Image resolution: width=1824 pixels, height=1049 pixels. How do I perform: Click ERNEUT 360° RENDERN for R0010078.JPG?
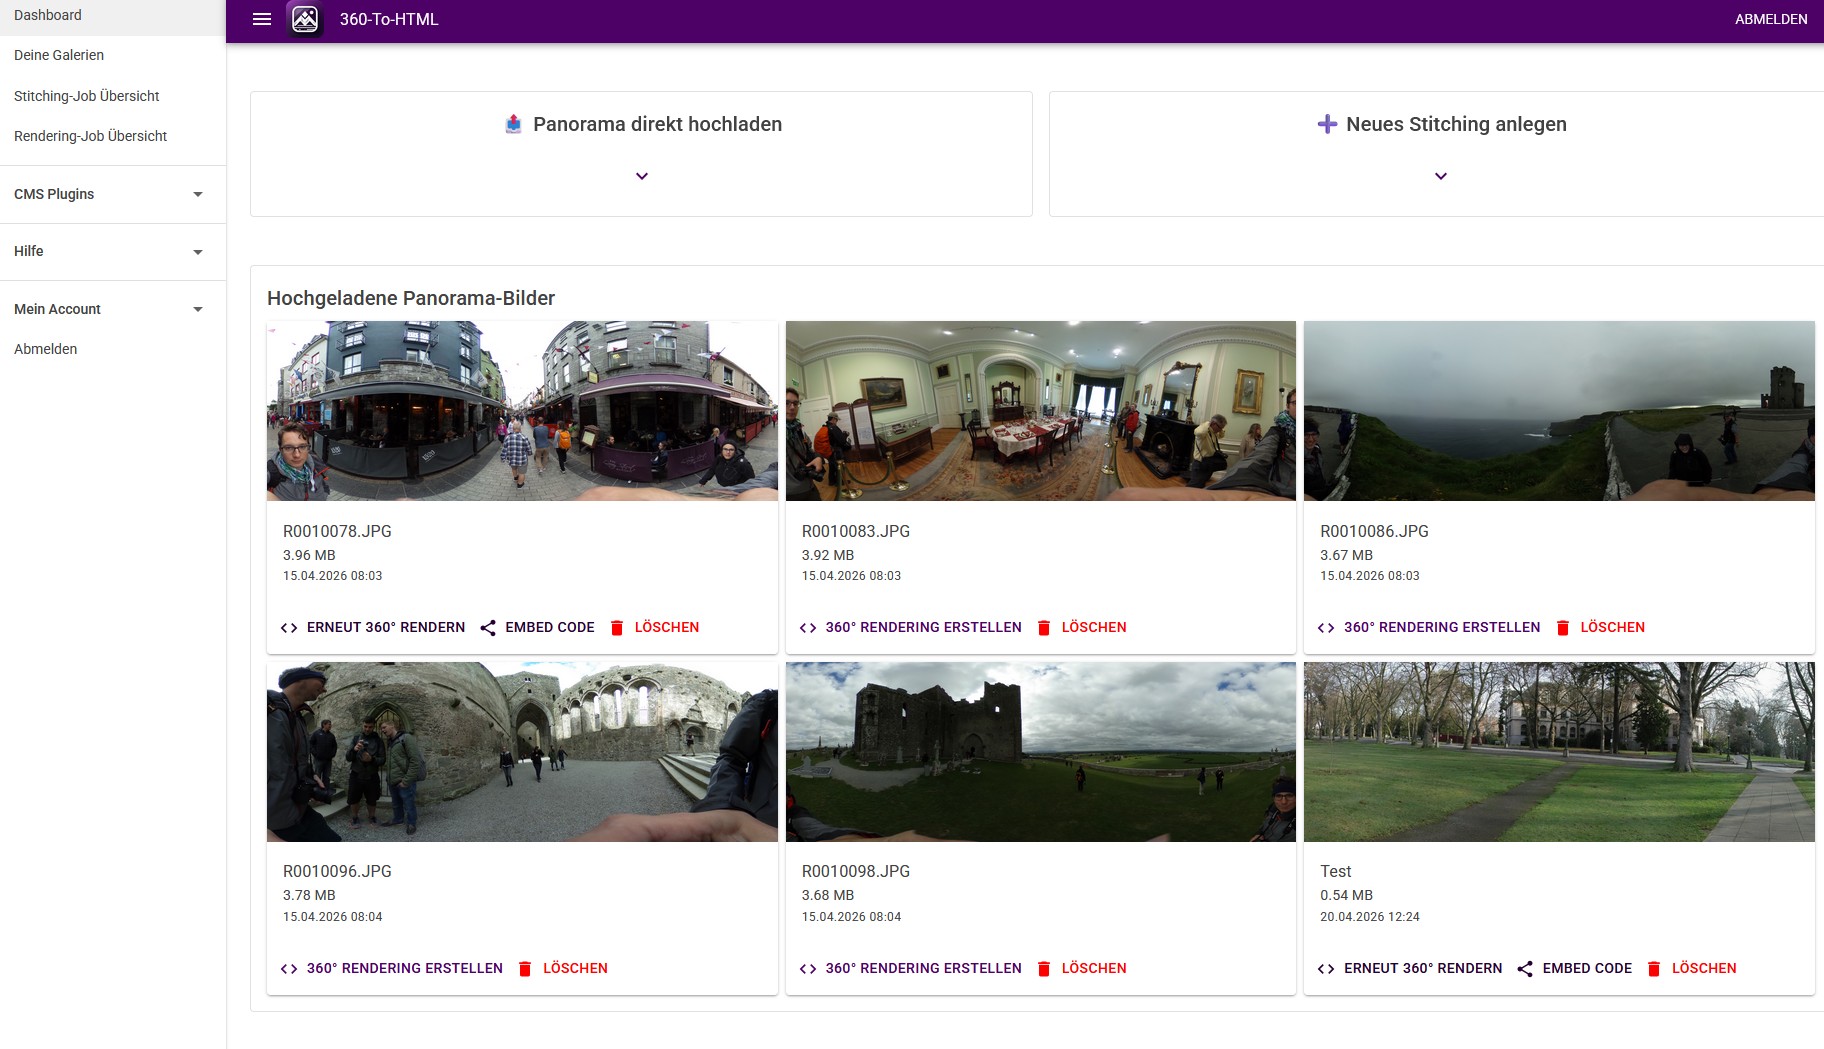pyautogui.click(x=386, y=628)
